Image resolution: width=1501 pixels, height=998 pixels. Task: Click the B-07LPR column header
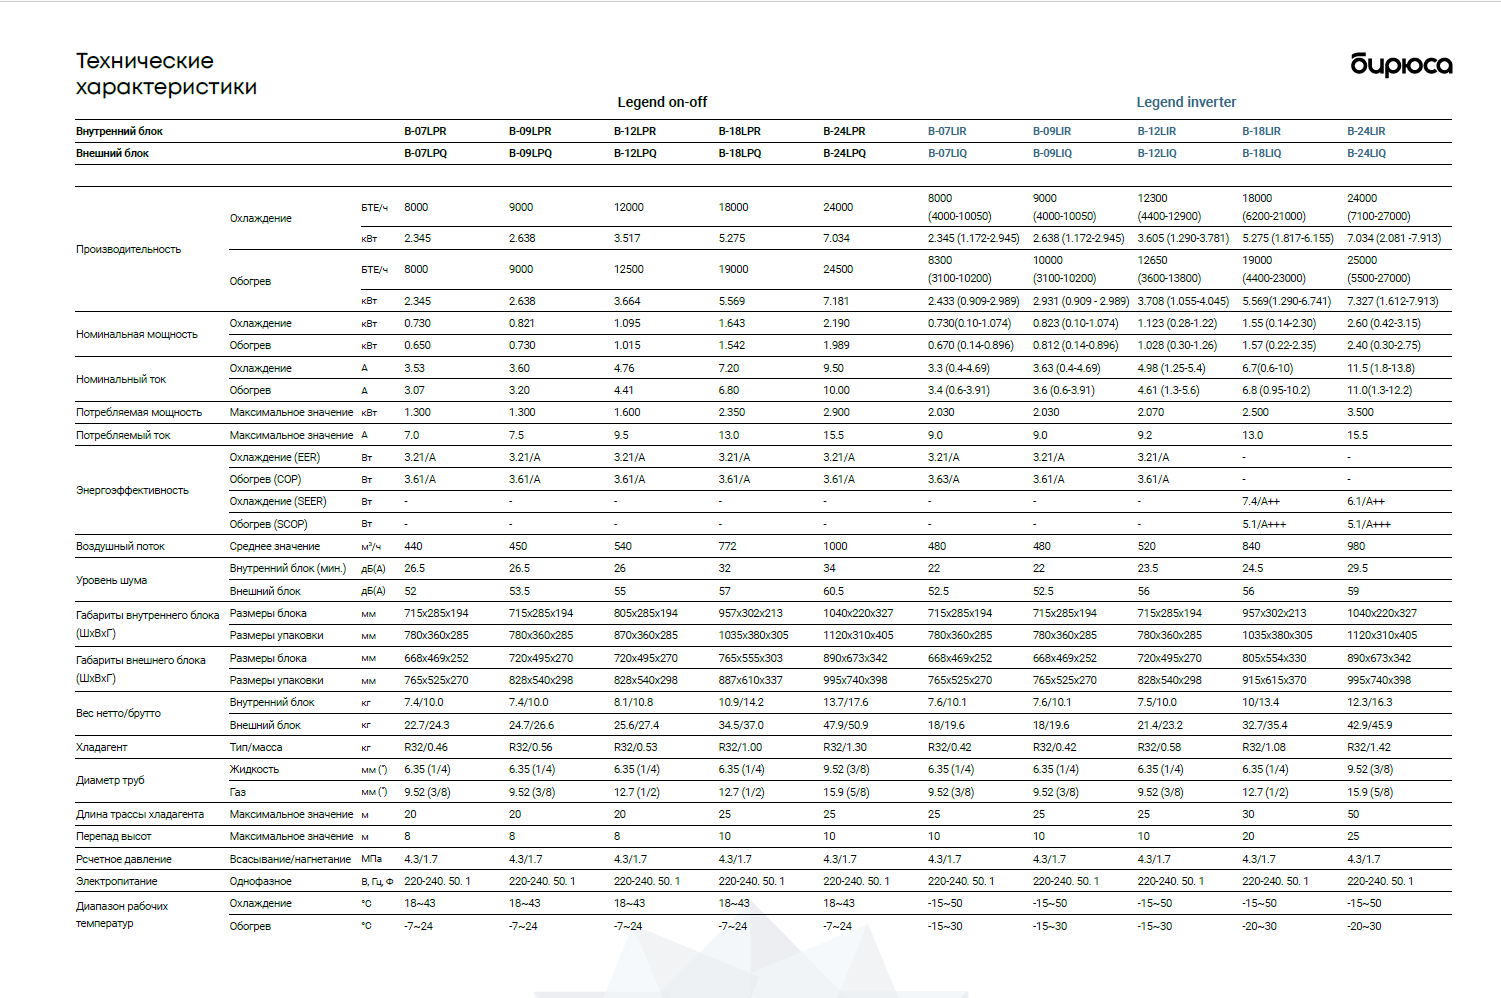coord(425,131)
